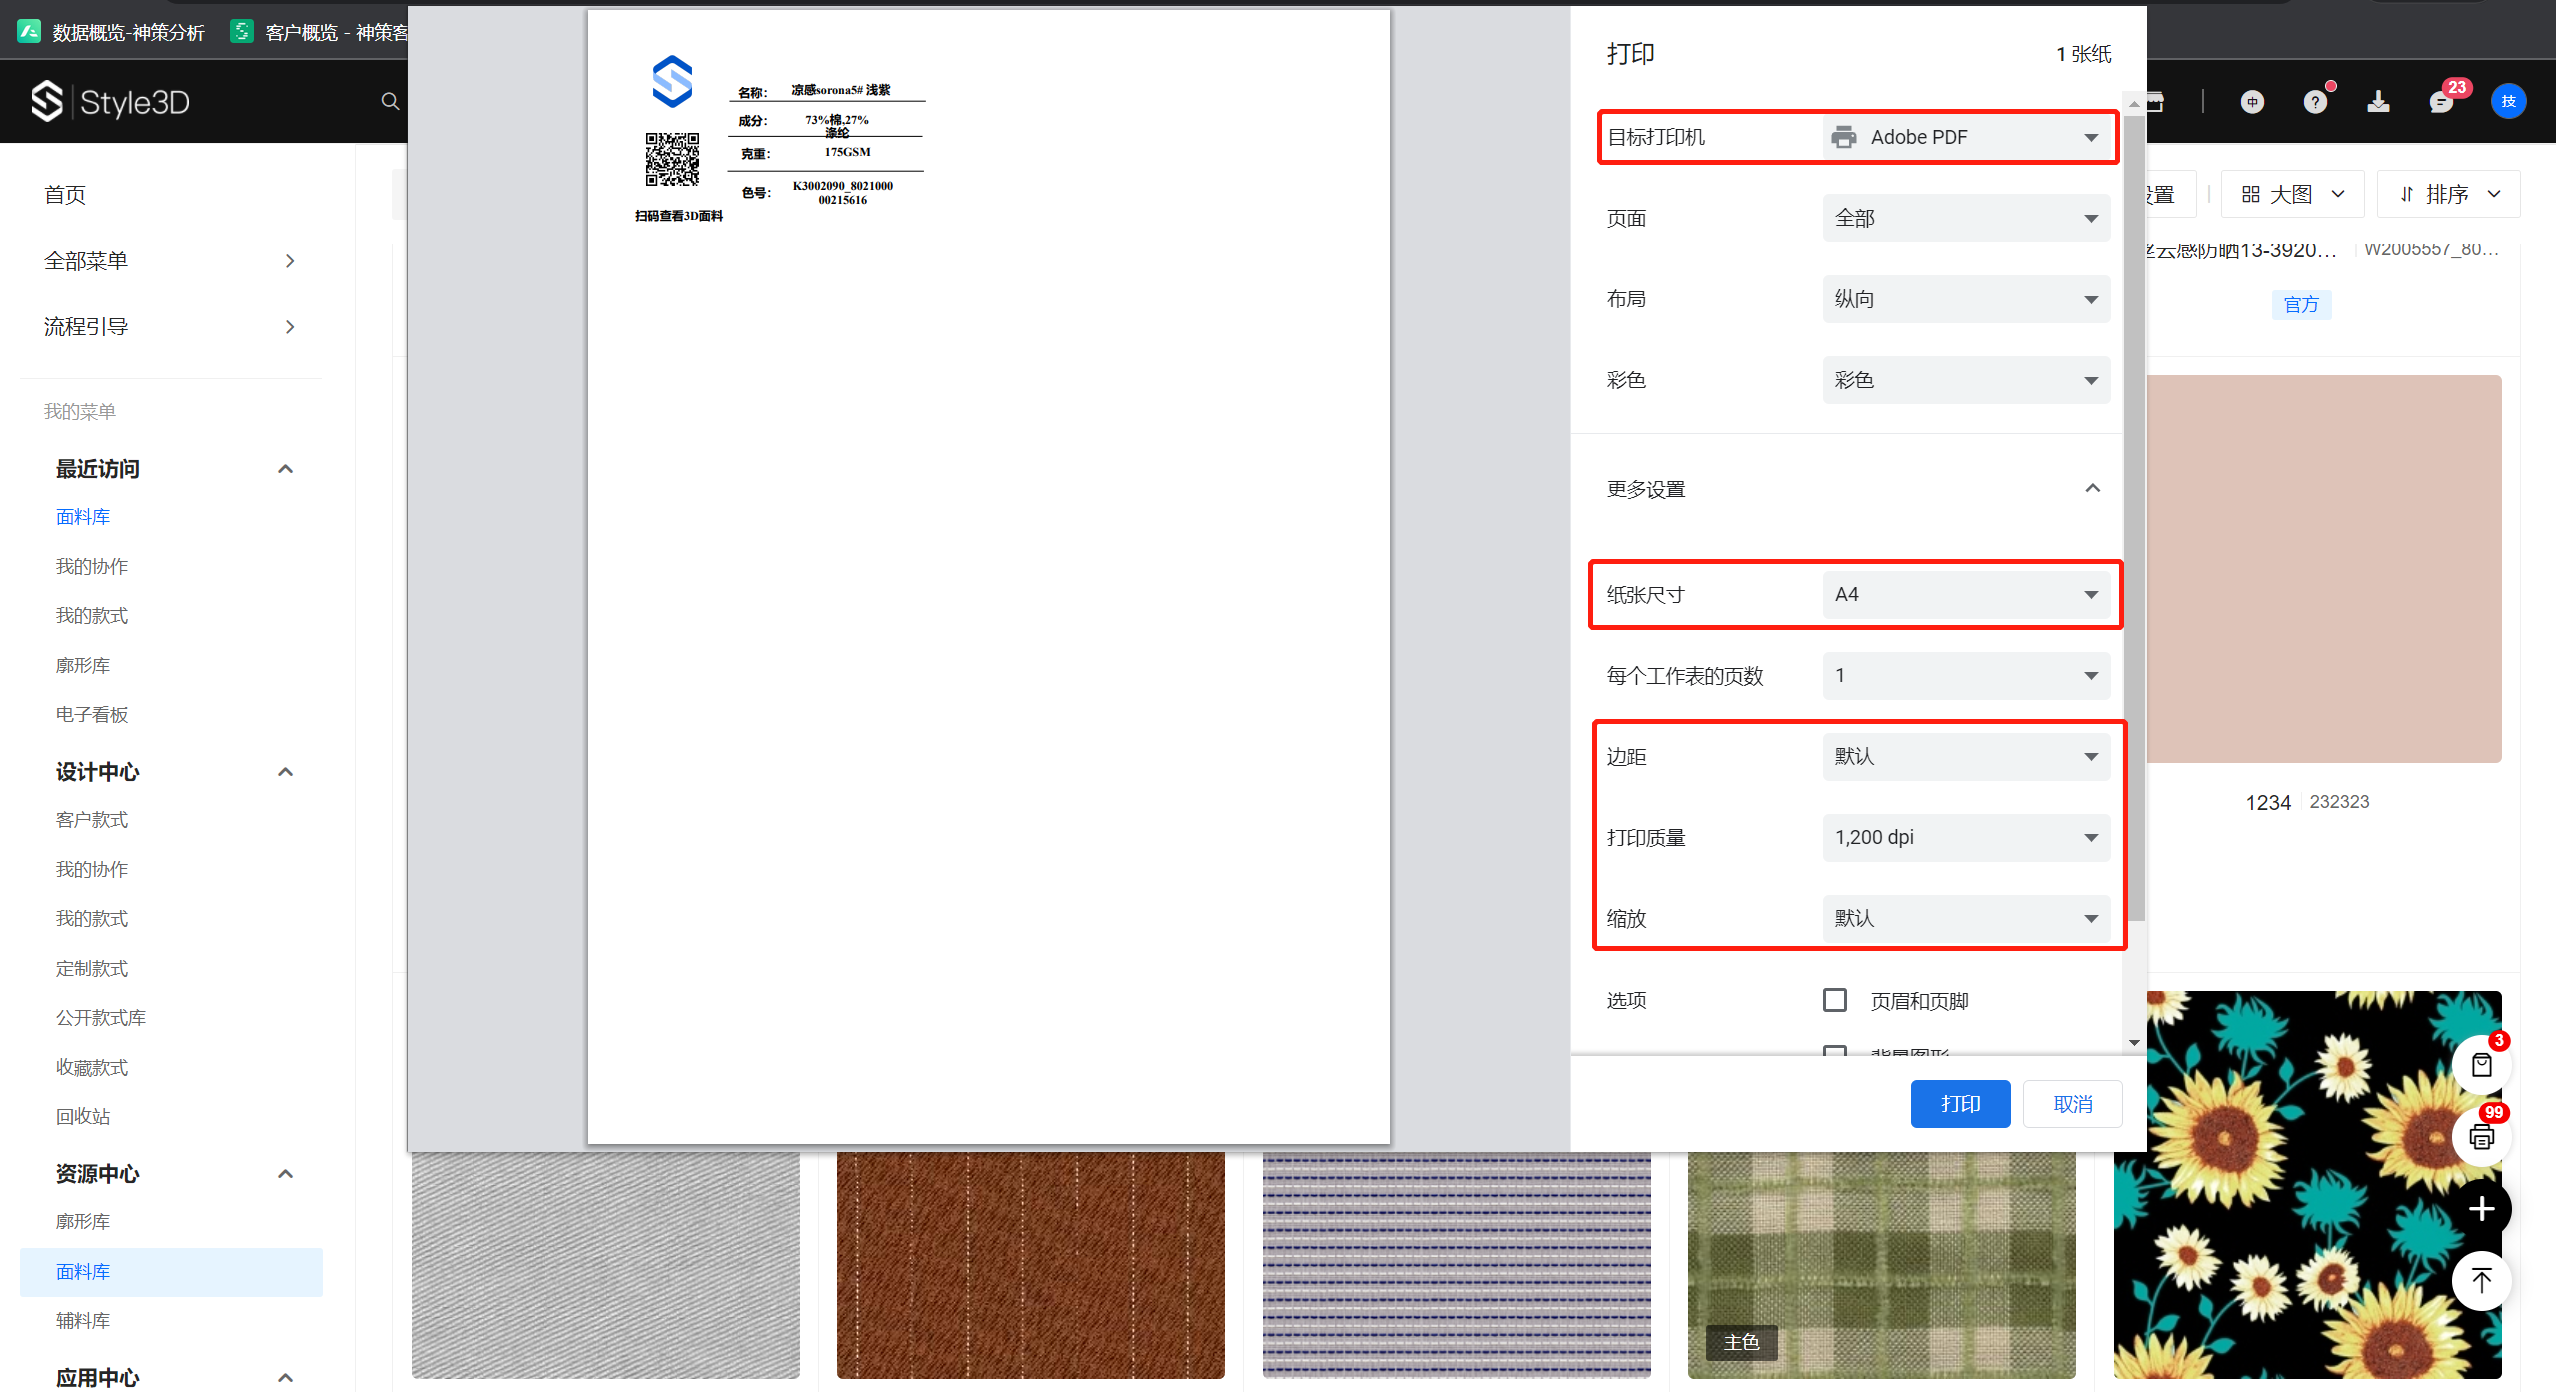Screen dimensions: 2556x1392
Task: Collapse 最近访问 sidebar group
Action: click(x=285, y=469)
